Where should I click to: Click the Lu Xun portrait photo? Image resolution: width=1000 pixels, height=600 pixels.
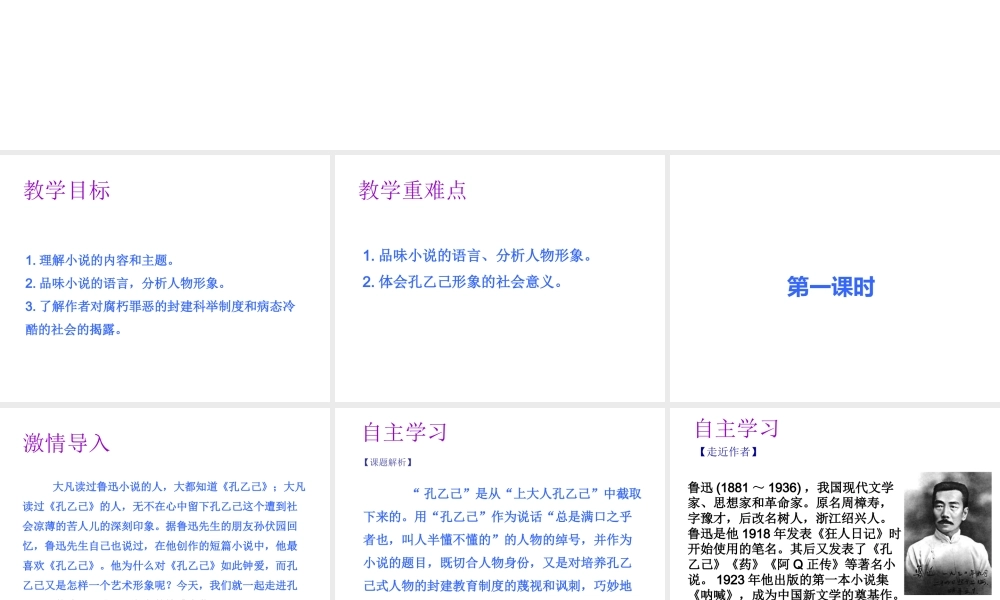[948, 533]
